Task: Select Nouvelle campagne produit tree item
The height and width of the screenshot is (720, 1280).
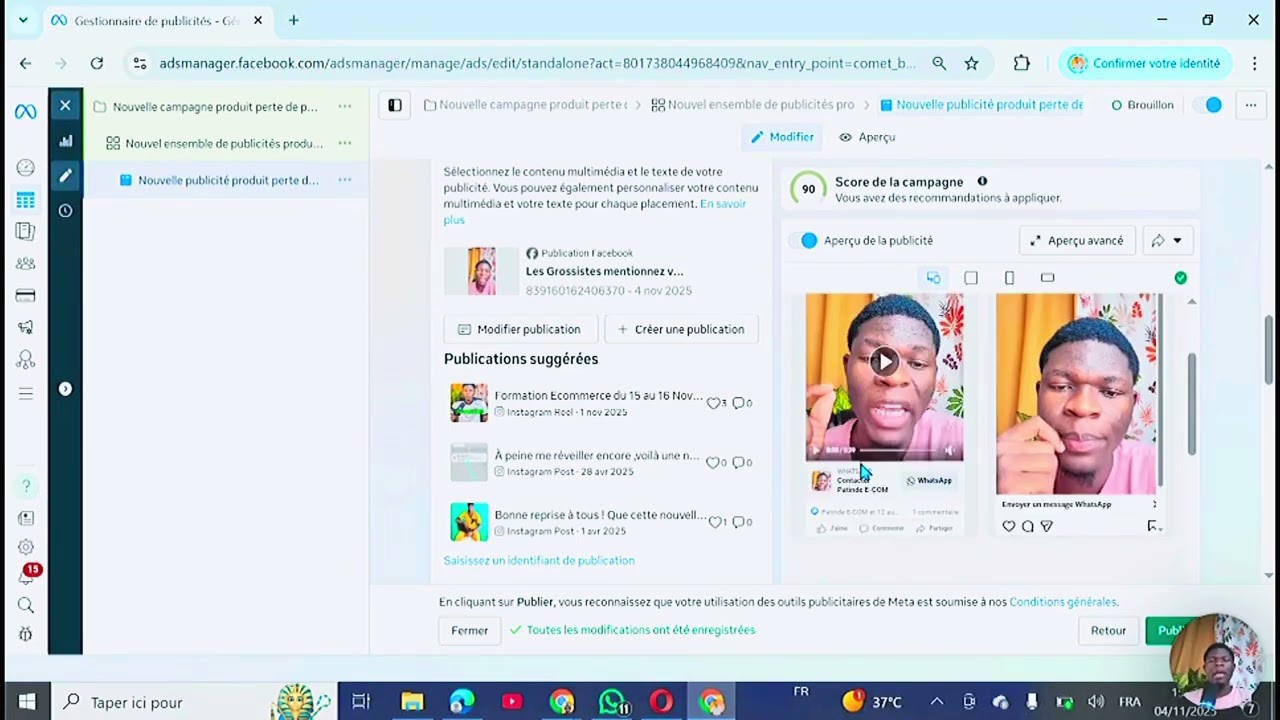Action: click(x=214, y=106)
